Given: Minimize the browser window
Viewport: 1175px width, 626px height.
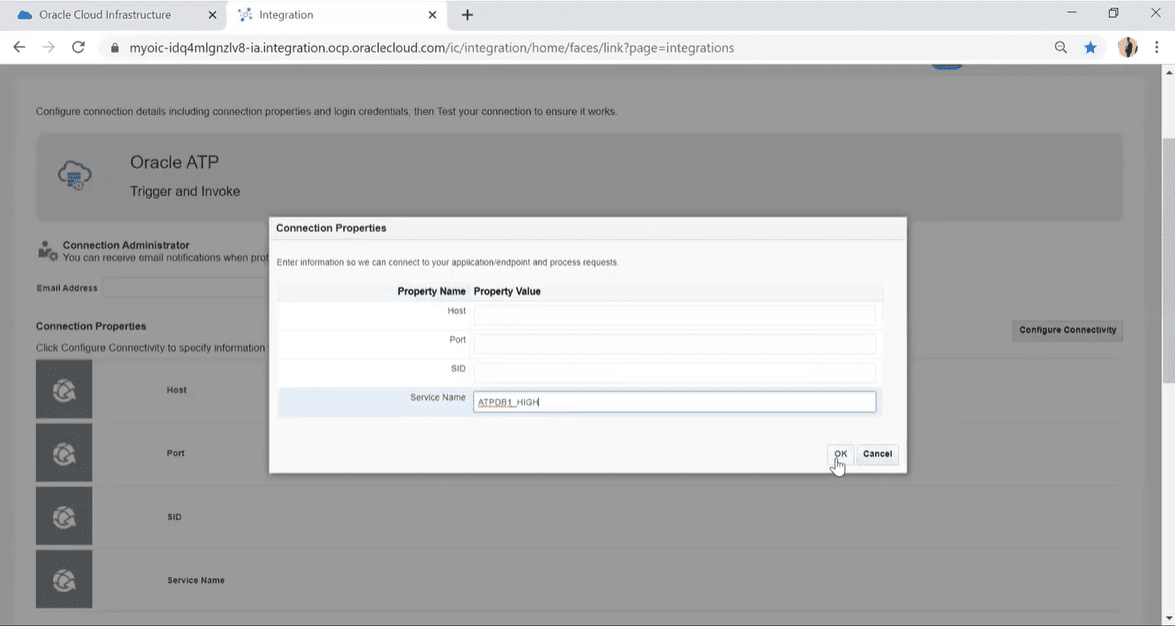Looking at the screenshot, I should tap(1072, 13).
